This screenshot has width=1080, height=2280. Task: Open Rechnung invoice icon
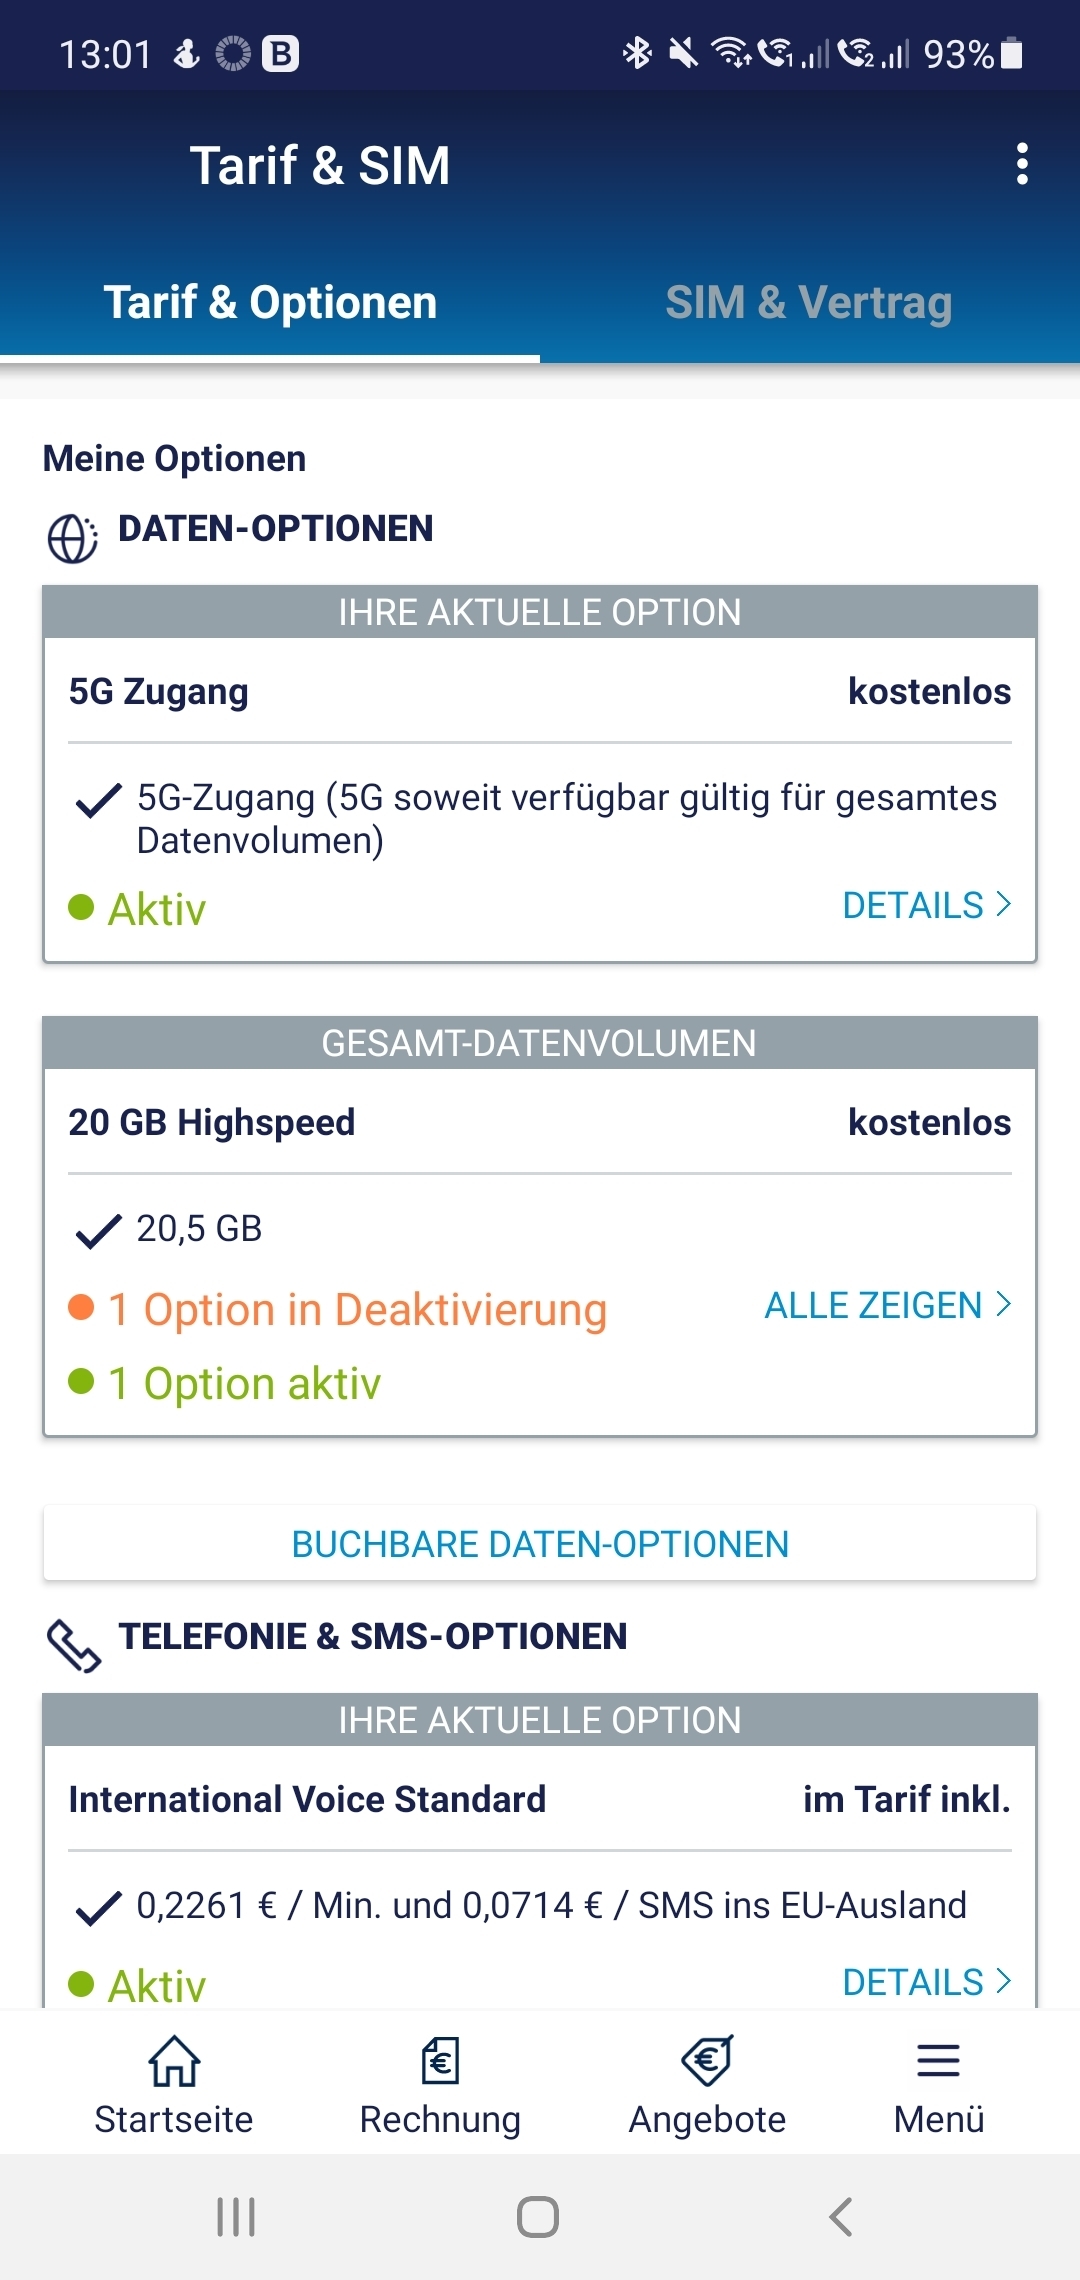pyautogui.click(x=440, y=2062)
